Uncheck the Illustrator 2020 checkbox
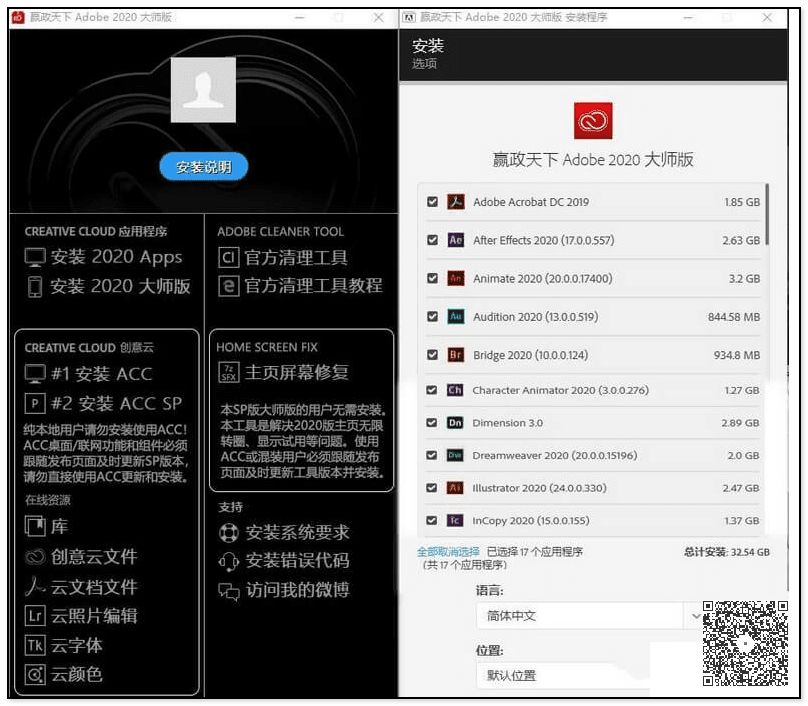 (432, 488)
